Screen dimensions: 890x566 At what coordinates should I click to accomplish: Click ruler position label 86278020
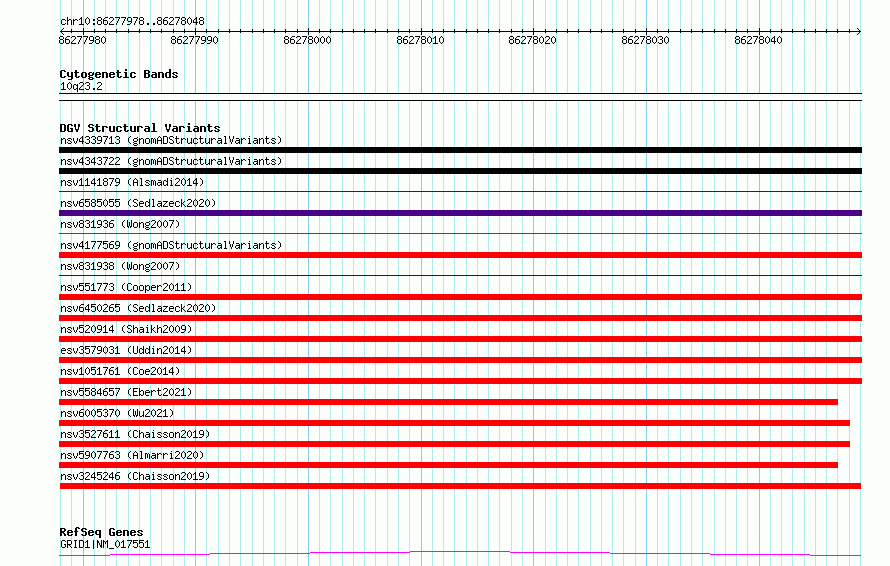click(x=532, y=40)
